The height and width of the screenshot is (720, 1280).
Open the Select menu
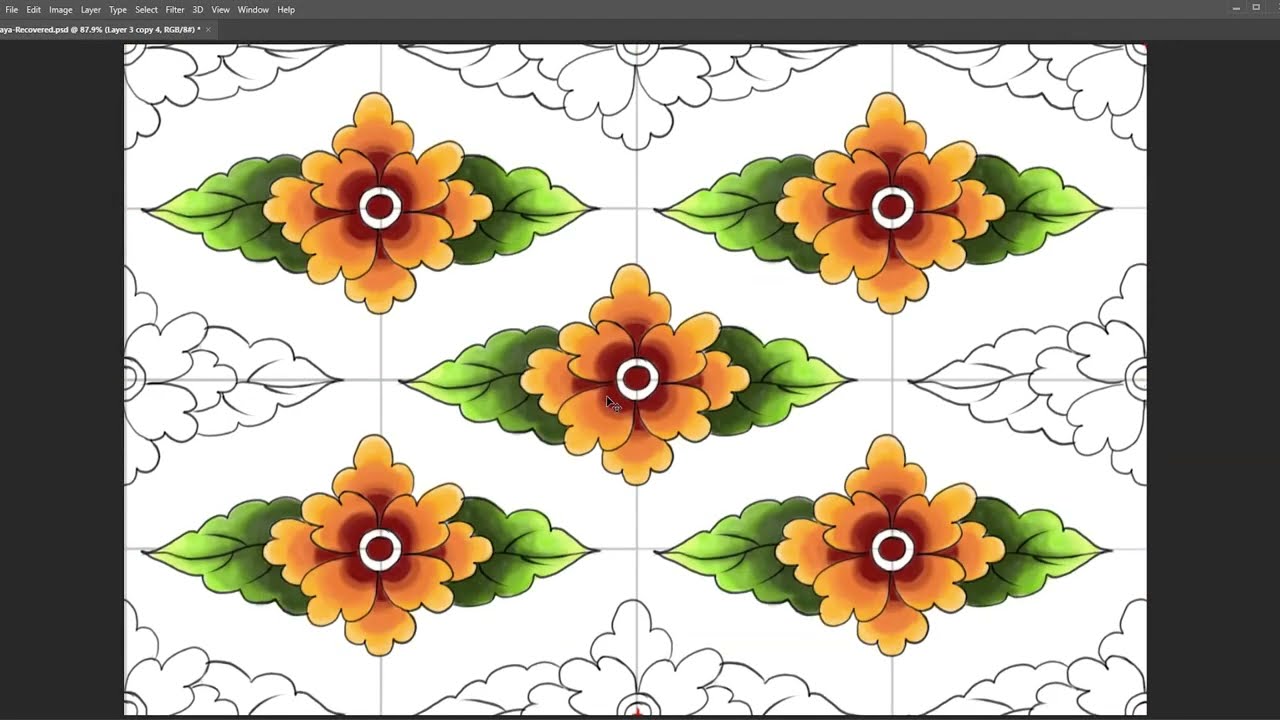click(x=146, y=9)
